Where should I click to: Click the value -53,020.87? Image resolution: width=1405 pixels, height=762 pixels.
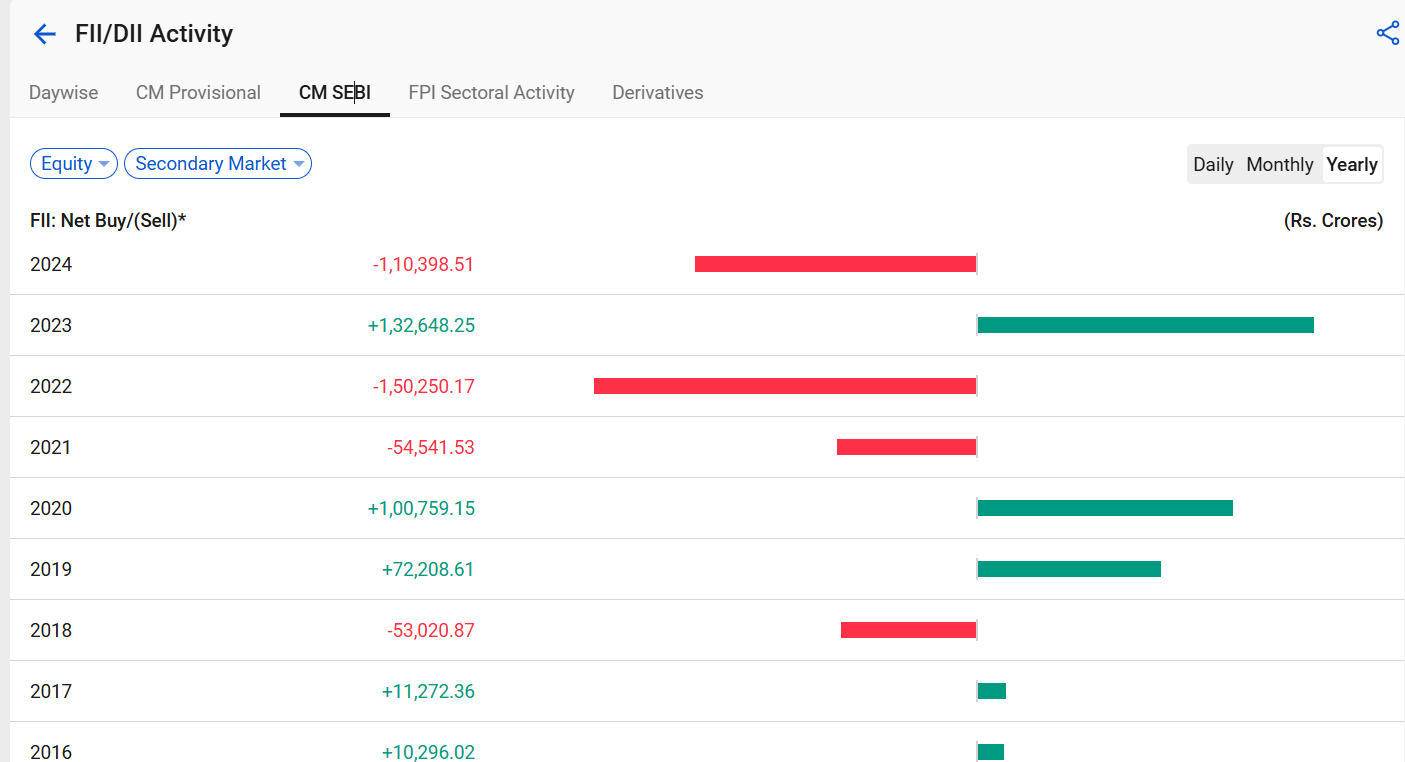point(431,631)
